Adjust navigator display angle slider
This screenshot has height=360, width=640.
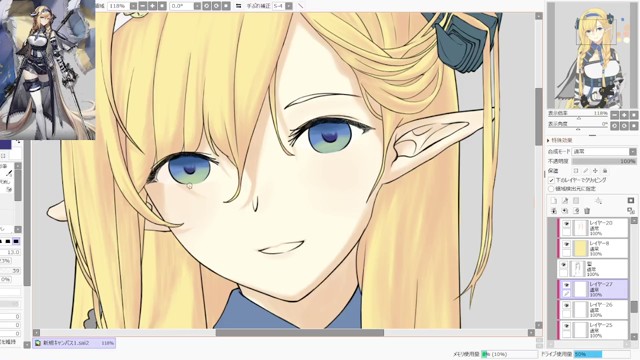click(x=578, y=129)
